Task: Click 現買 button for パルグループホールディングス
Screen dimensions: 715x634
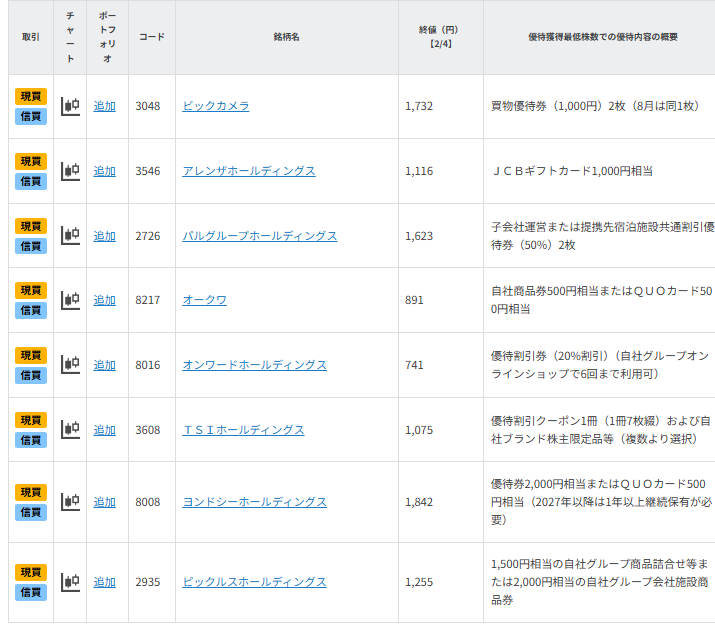Action: pos(31,226)
